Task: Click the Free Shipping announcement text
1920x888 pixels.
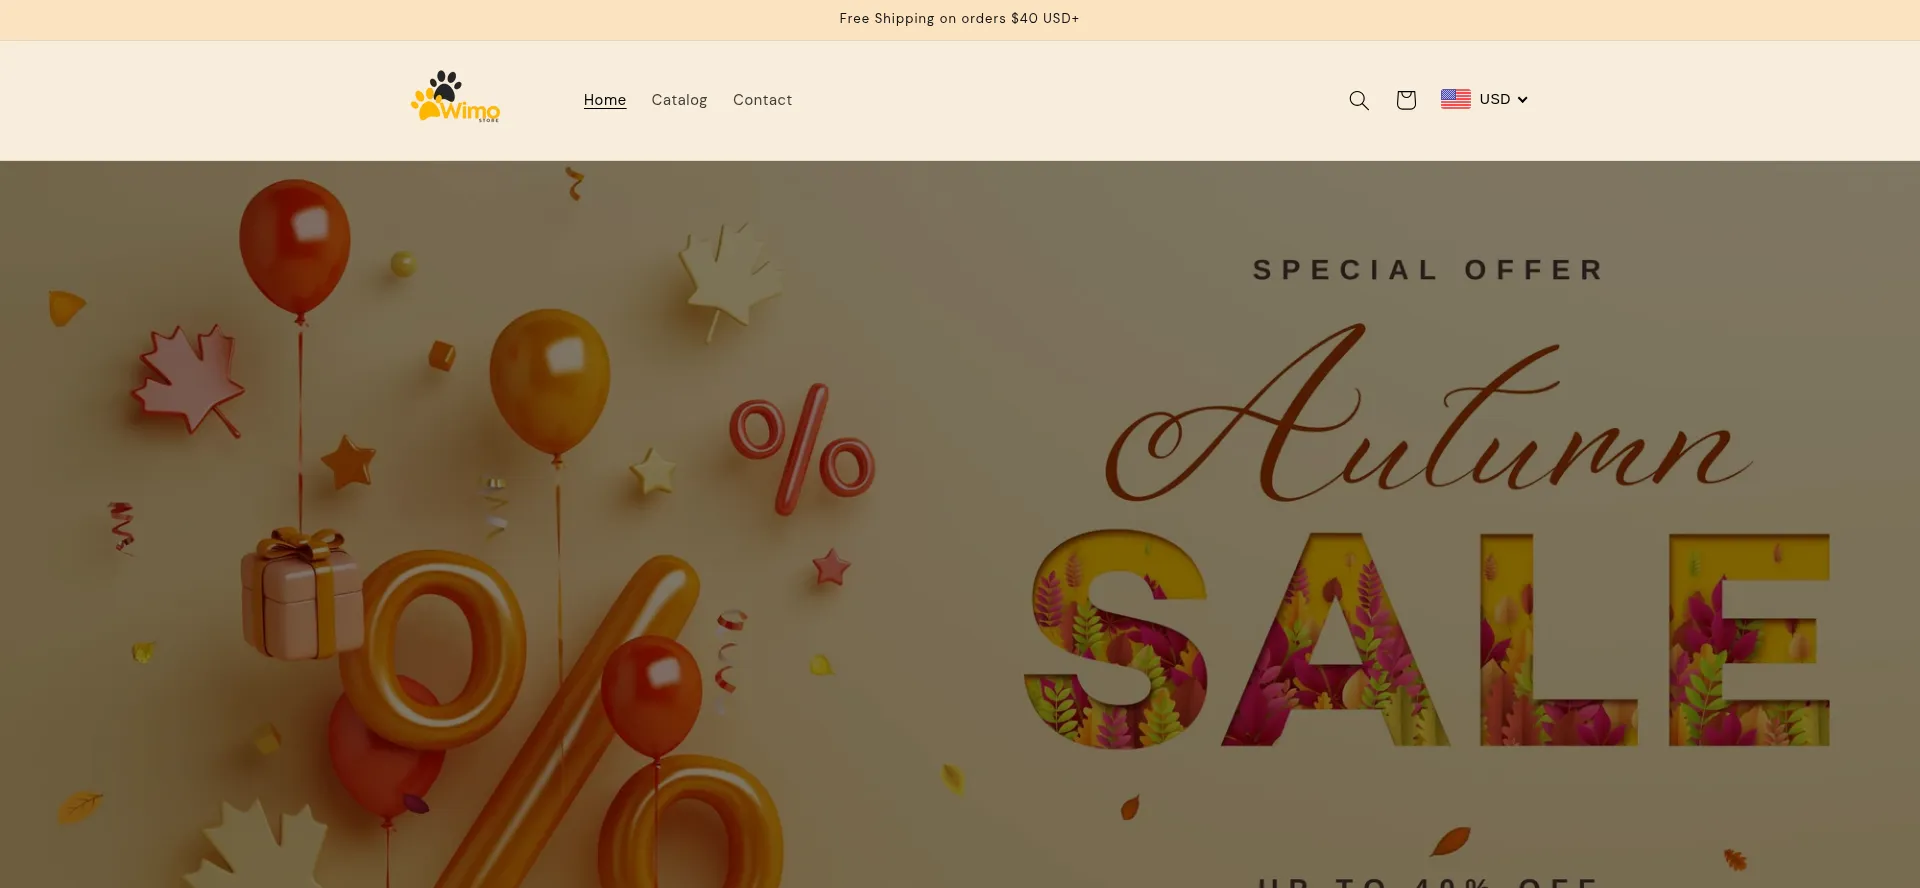Action: coord(959,19)
